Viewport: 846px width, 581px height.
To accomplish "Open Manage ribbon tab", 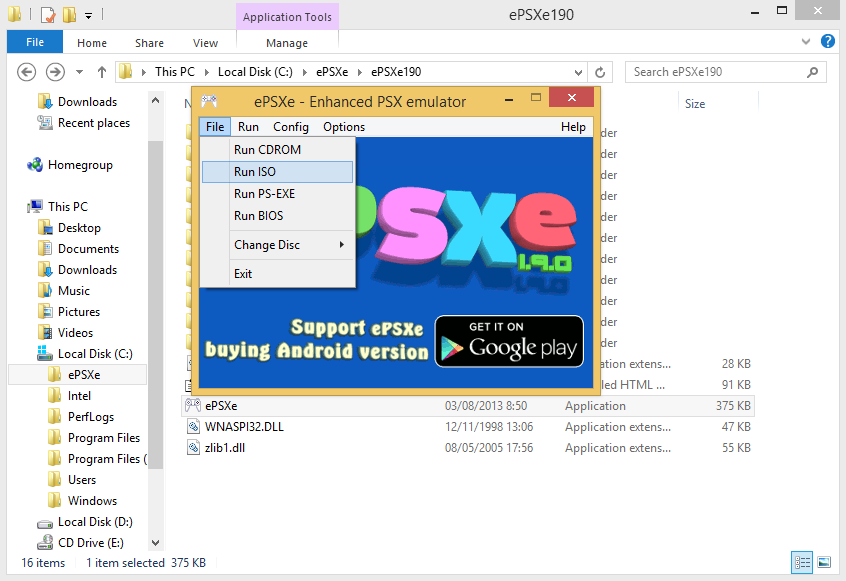I will 287,43.
